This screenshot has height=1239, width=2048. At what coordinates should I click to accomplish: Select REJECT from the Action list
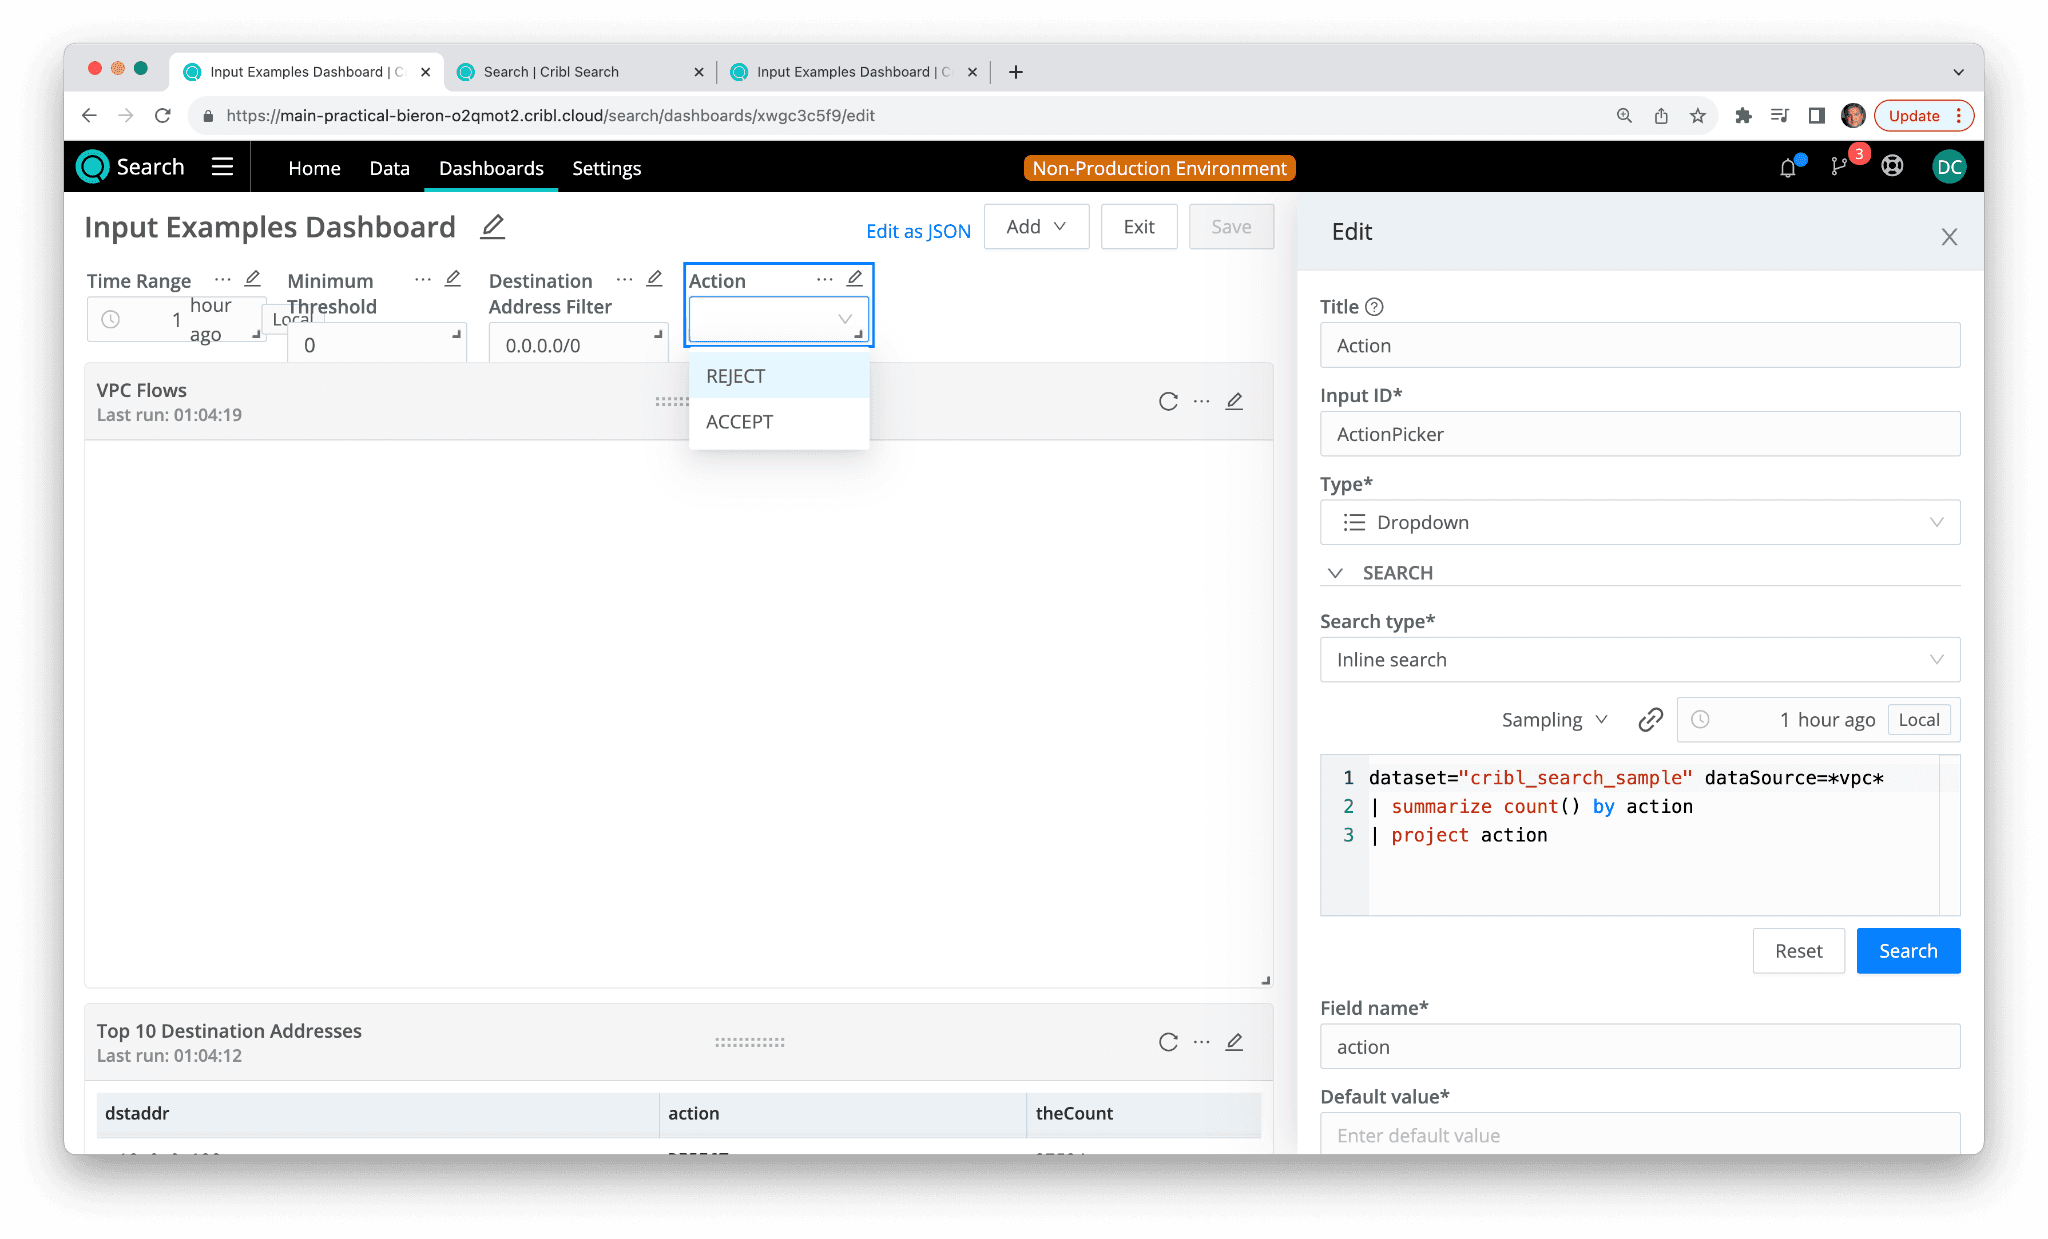point(736,376)
